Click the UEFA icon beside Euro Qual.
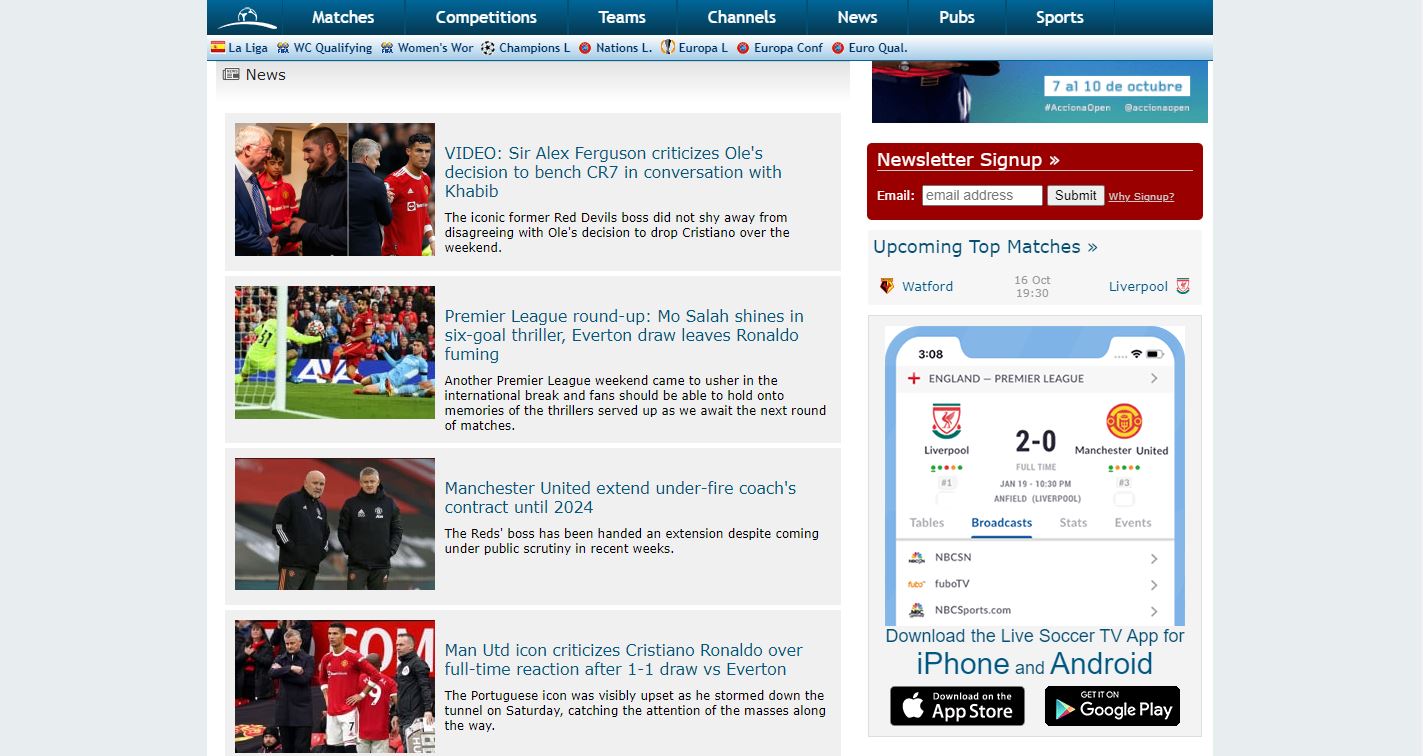 pos(838,48)
